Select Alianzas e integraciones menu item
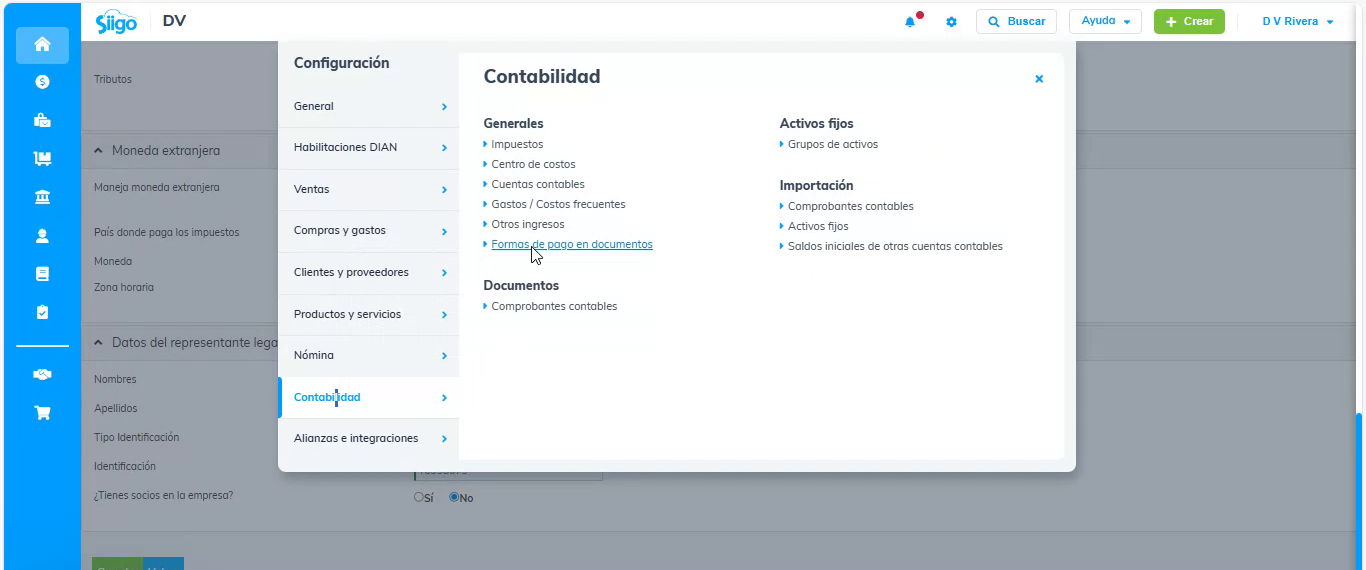Image resolution: width=1366 pixels, height=570 pixels. coord(368,439)
